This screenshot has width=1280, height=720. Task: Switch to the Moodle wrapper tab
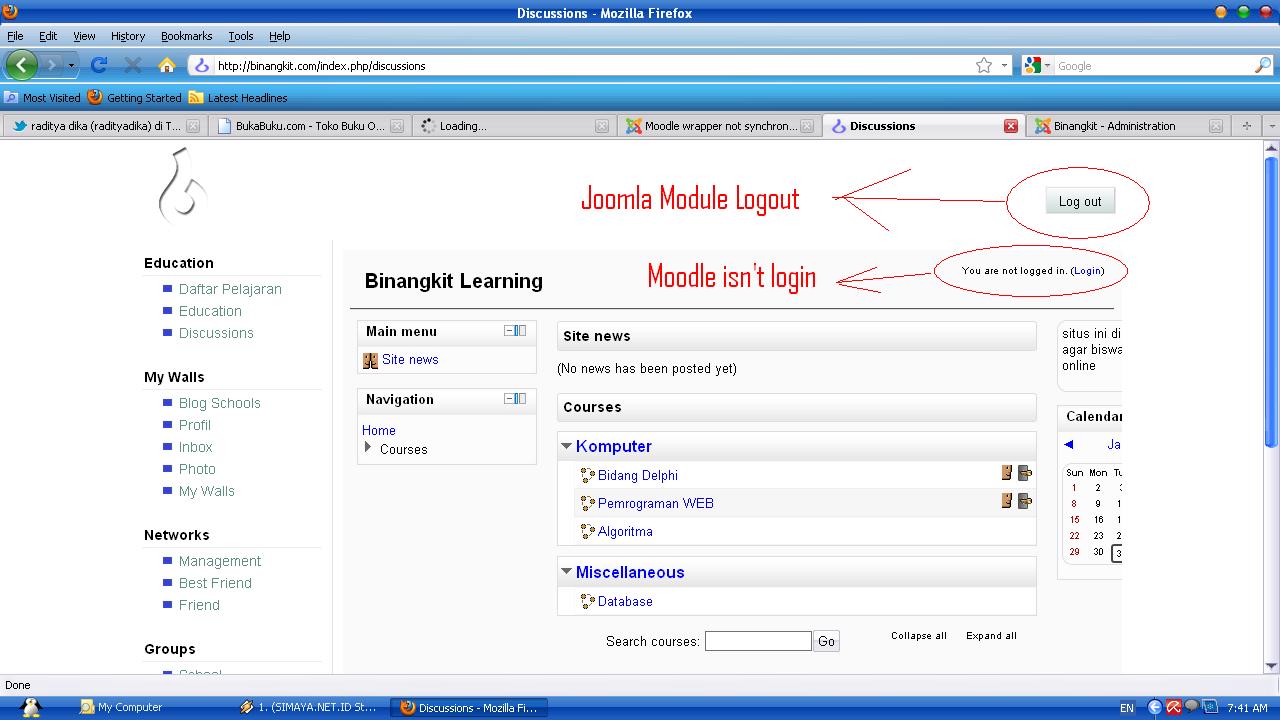[x=719, y=126]
